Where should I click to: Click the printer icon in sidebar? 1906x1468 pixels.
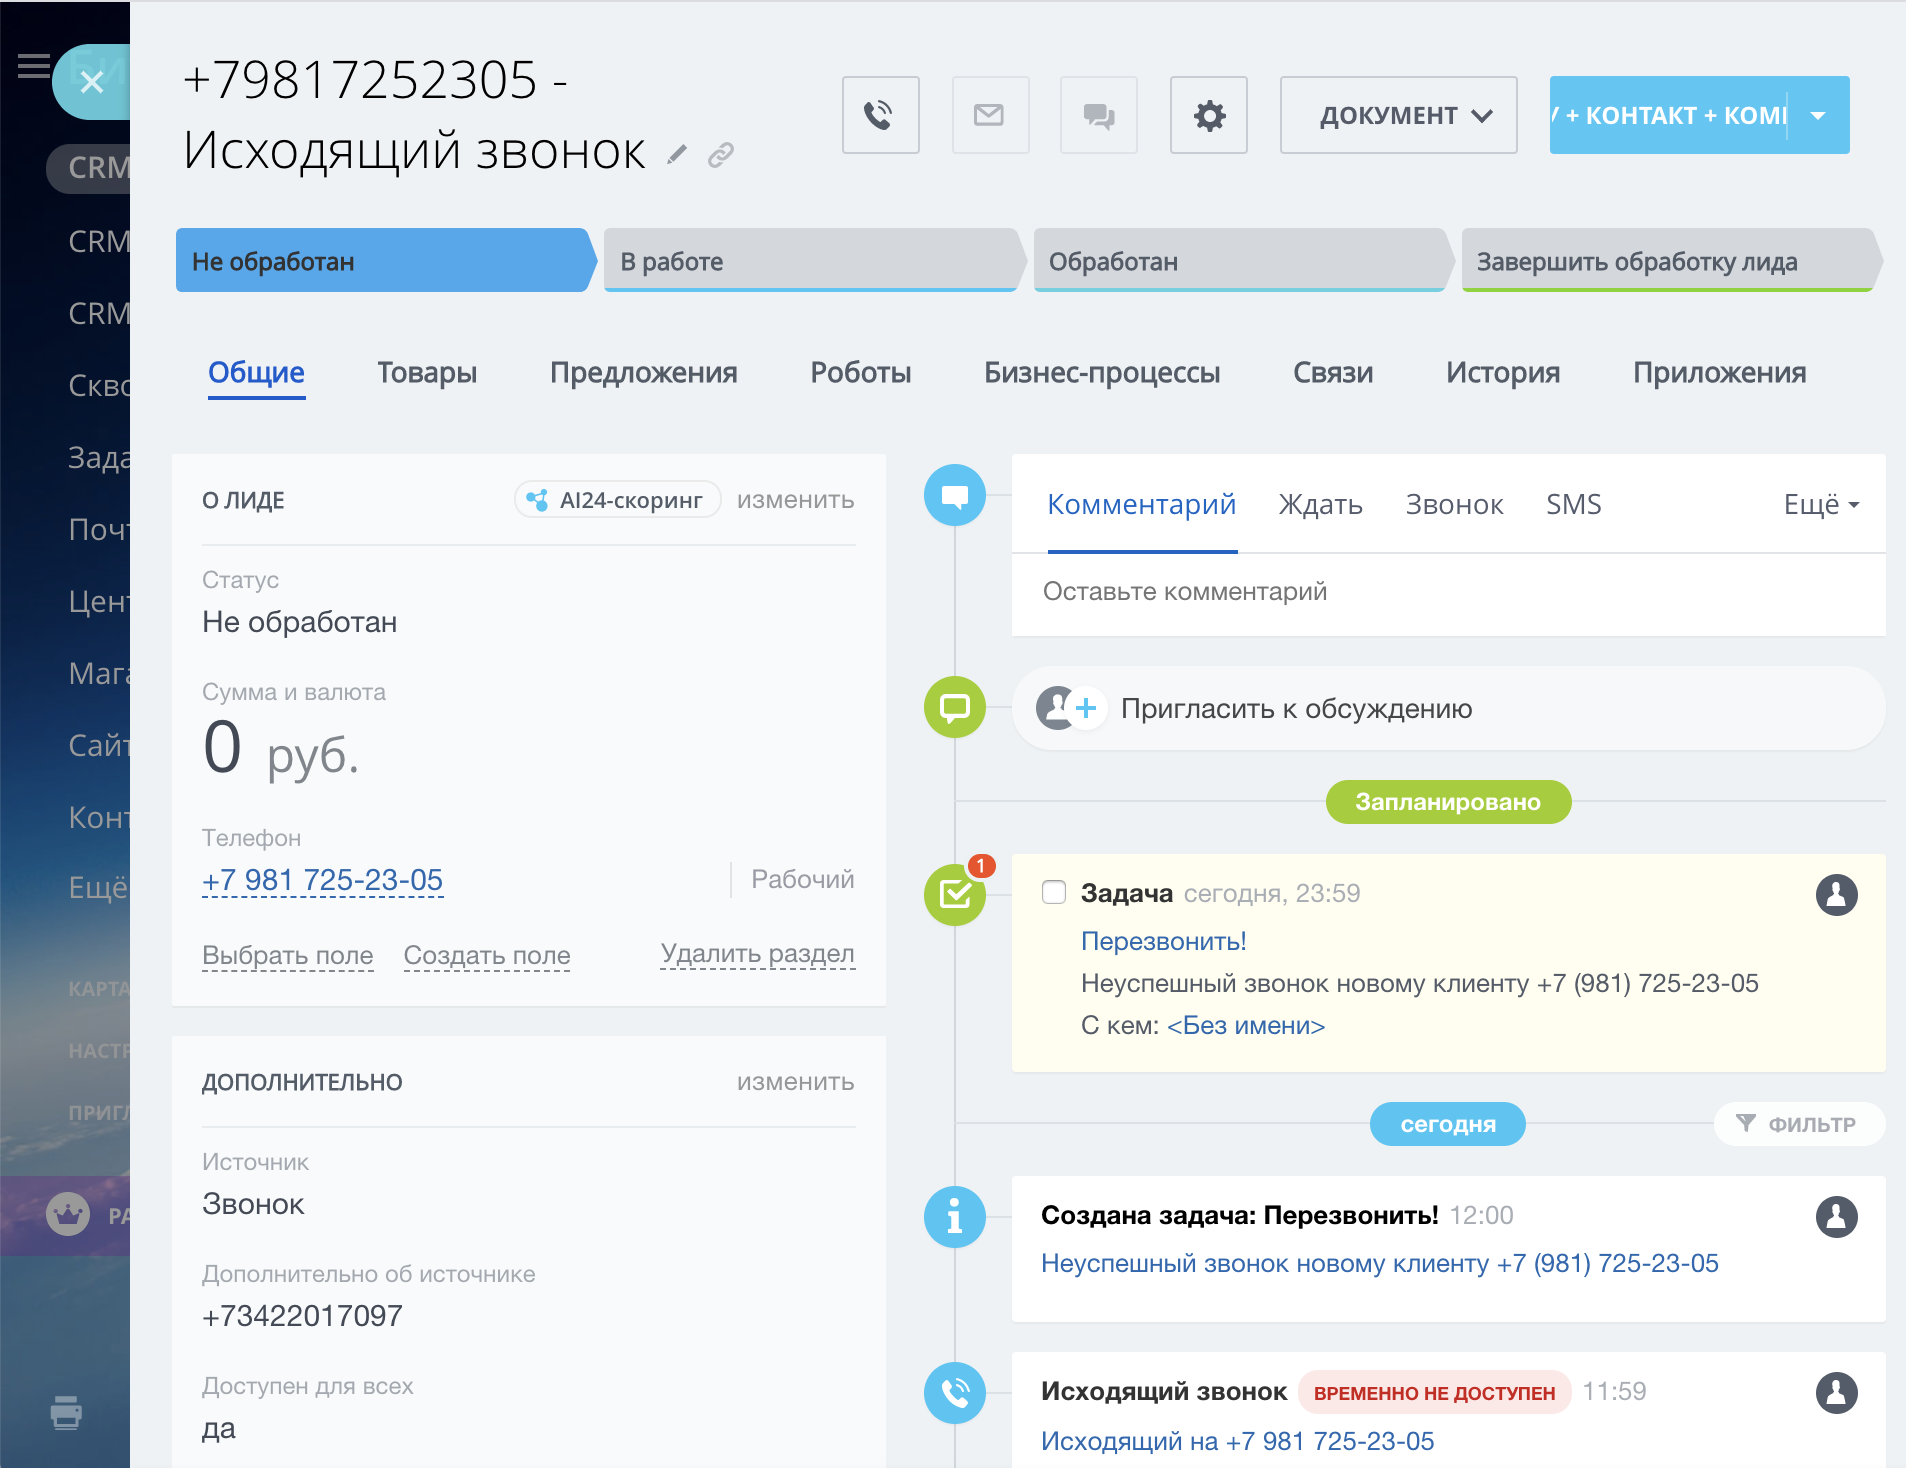pos(66,1412)
